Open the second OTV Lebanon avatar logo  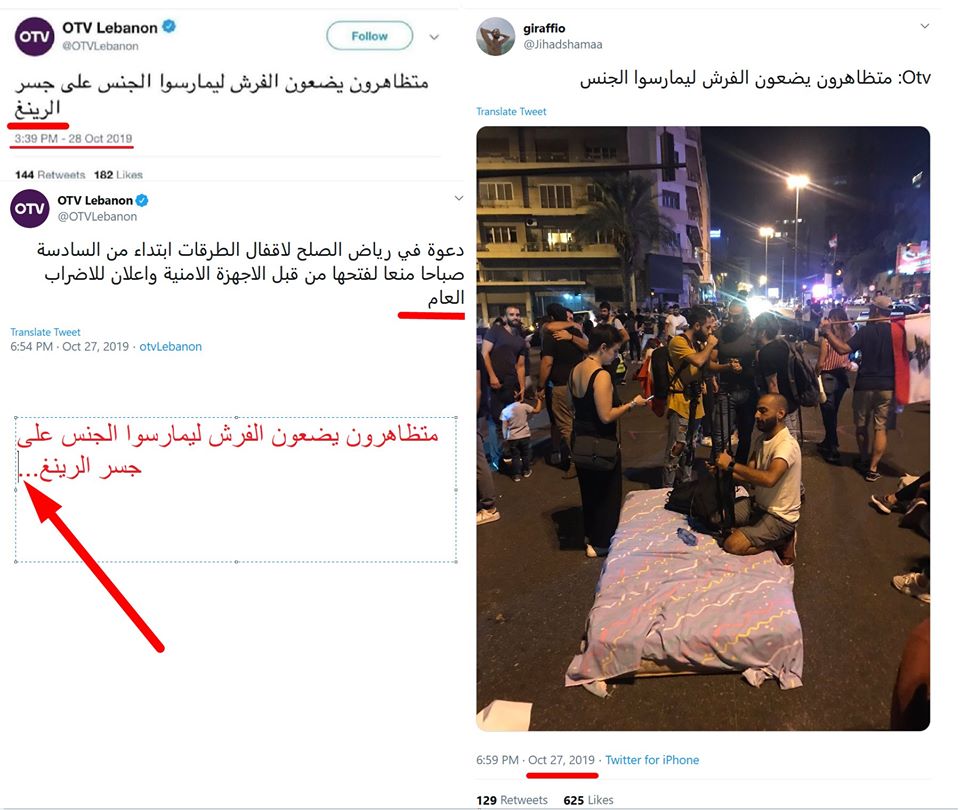tap(29, 208)
